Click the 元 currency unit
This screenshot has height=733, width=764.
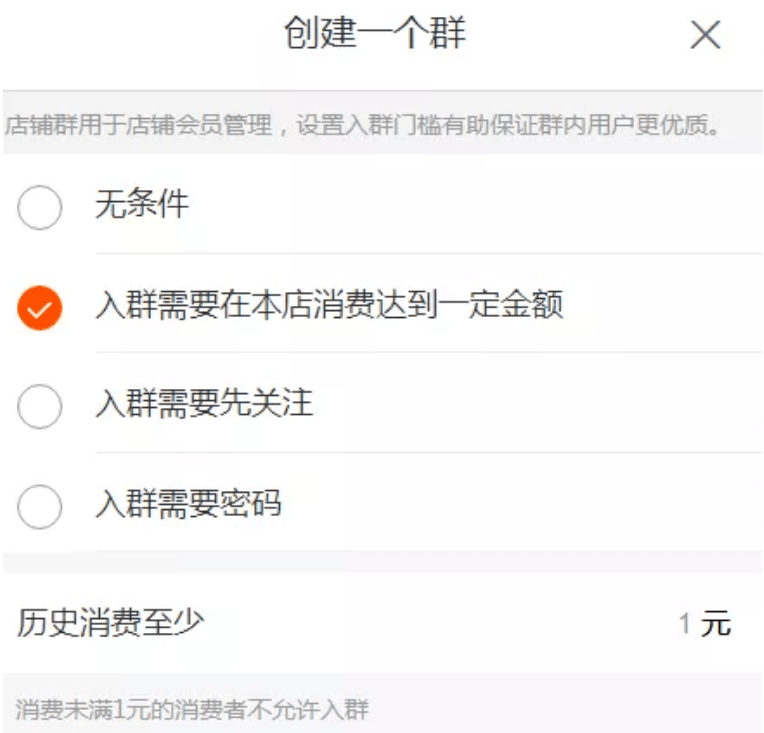[716, 625]
